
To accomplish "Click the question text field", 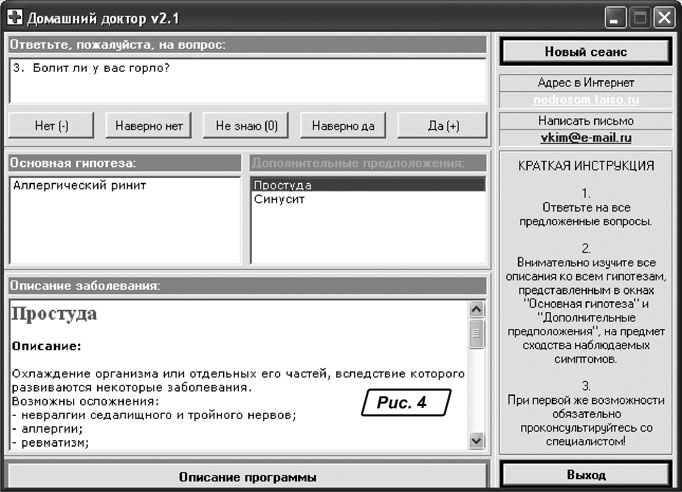I will (x=248, y=80).
